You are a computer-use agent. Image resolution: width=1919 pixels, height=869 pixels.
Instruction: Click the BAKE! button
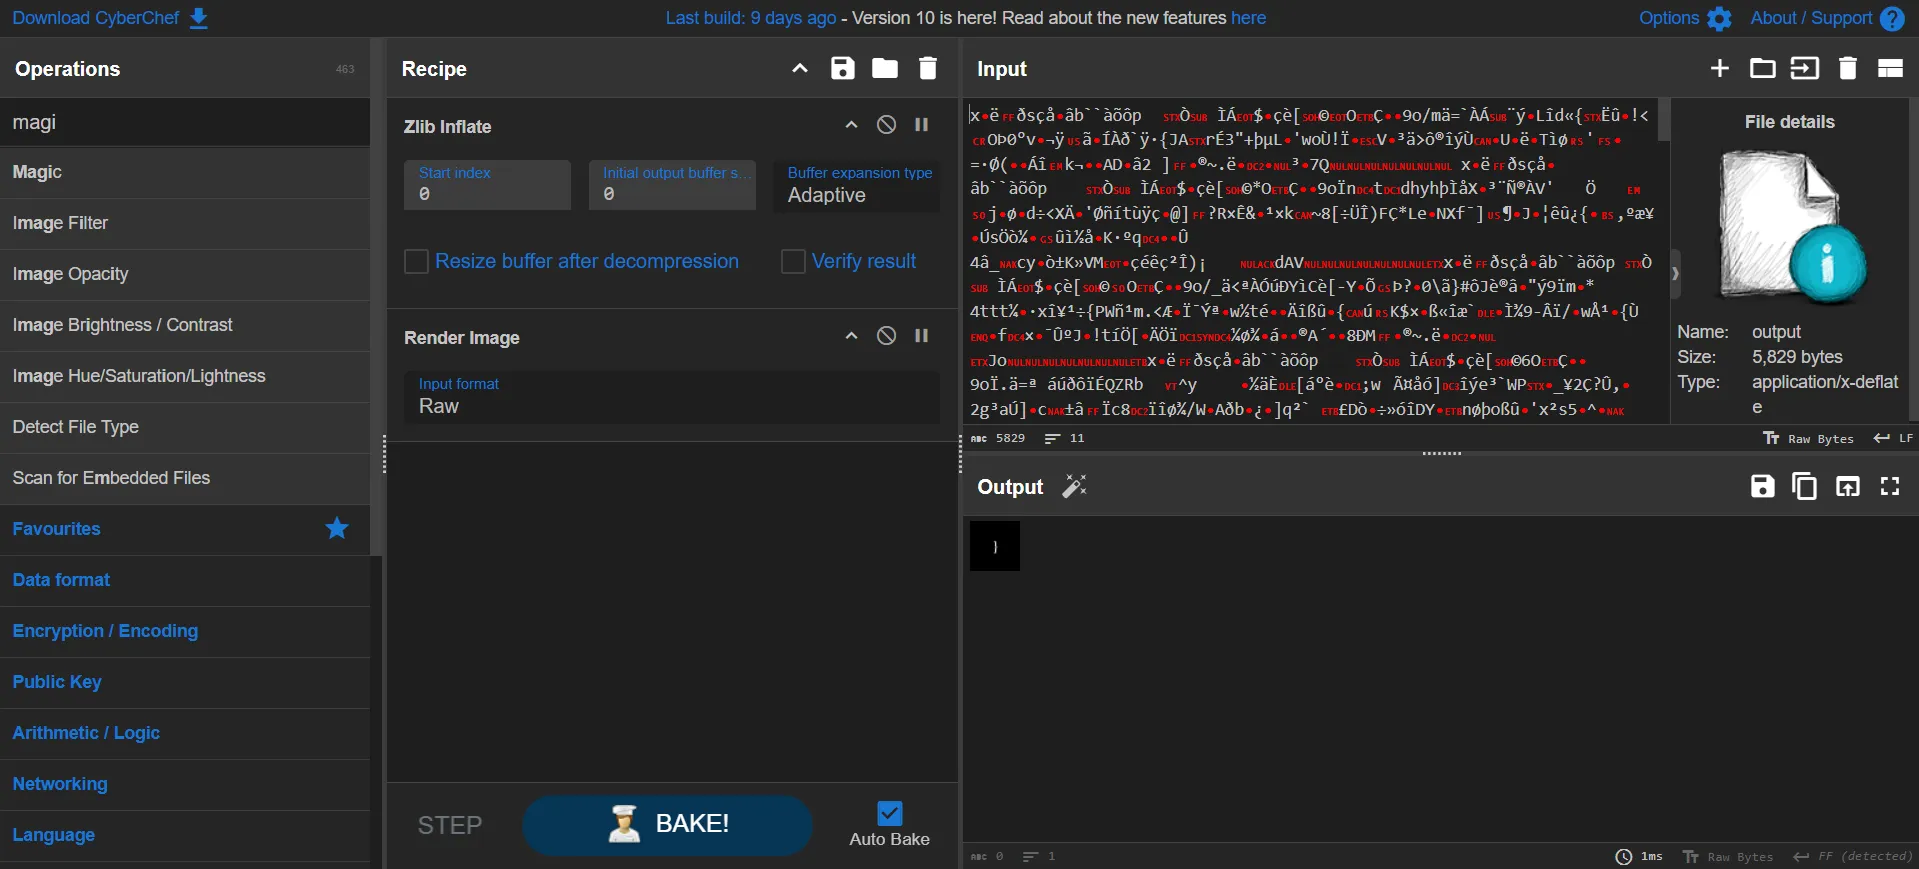point(667,825)
